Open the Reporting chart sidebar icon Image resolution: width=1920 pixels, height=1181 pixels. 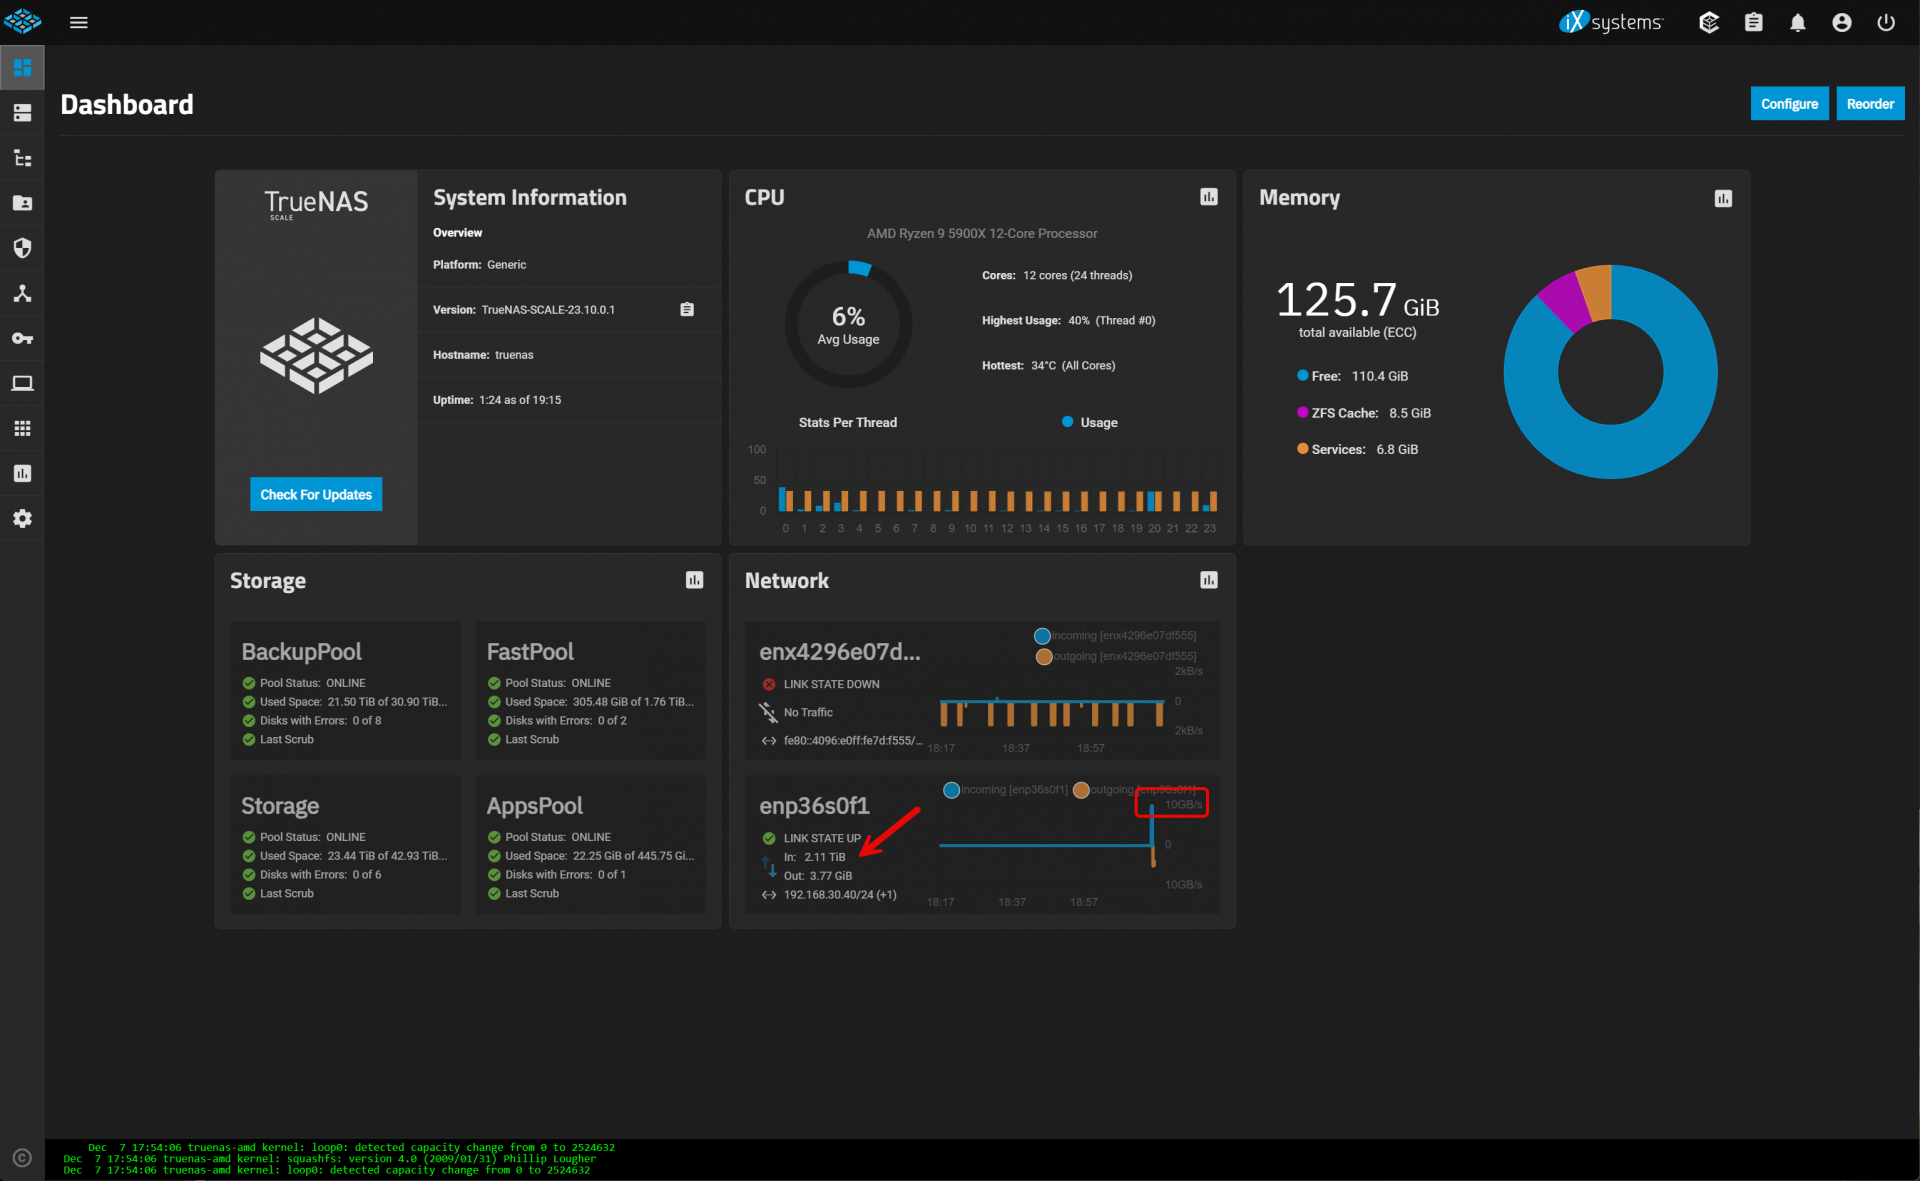coord(22,473)
